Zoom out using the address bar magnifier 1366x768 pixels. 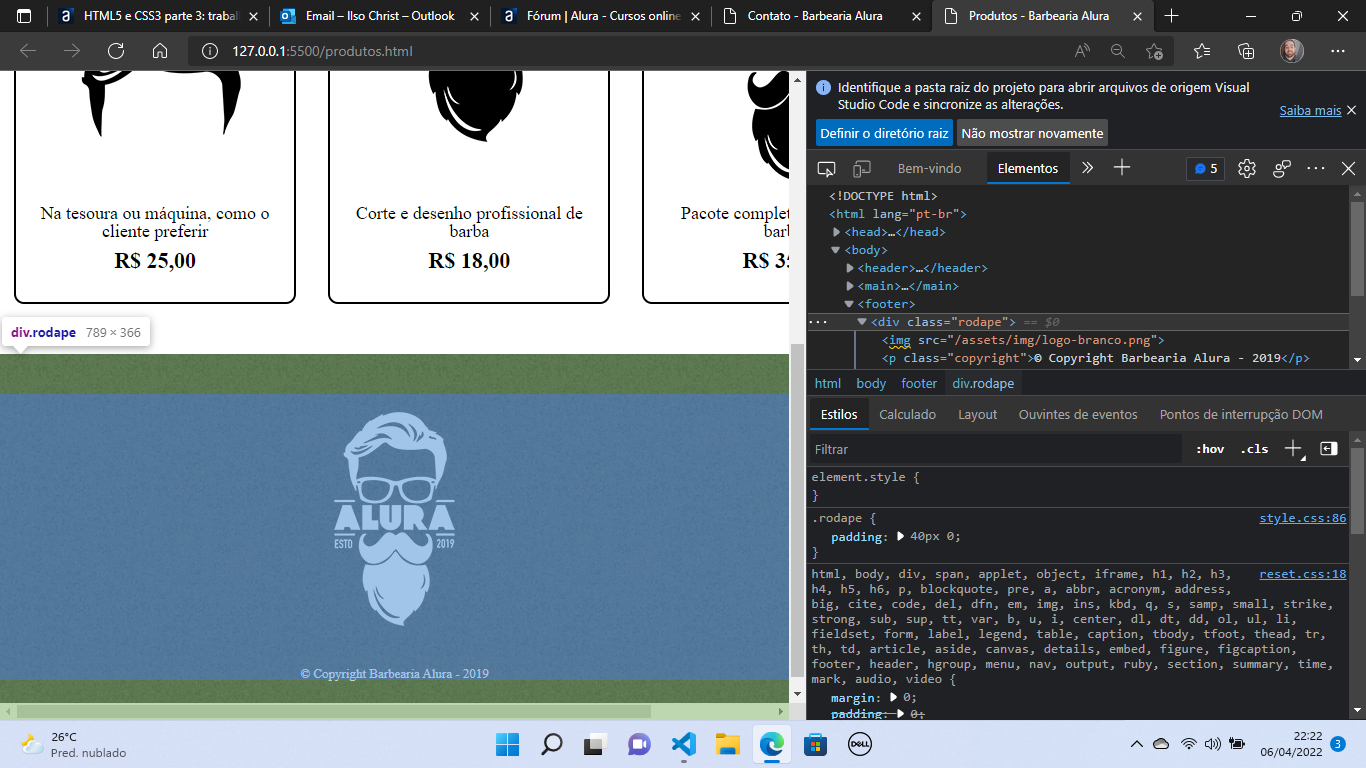(1118, 51)
